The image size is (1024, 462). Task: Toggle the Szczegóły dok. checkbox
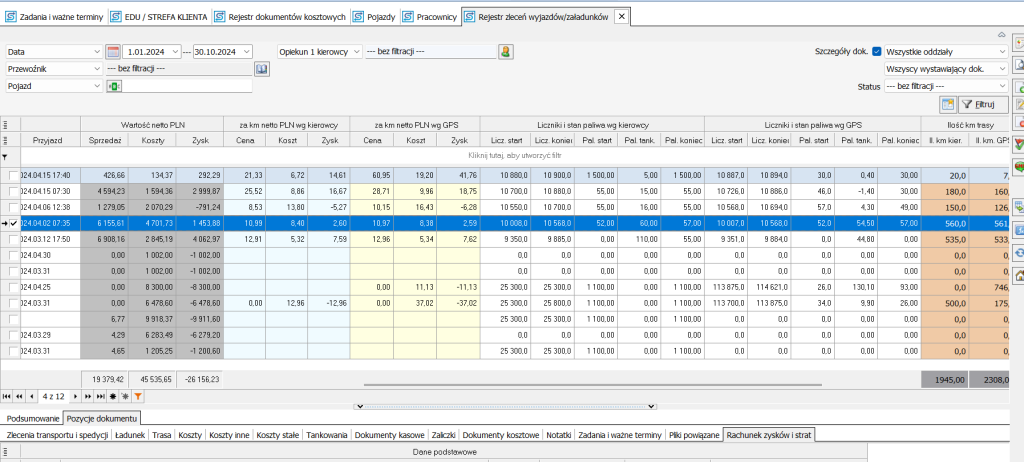tap(877, 51)
